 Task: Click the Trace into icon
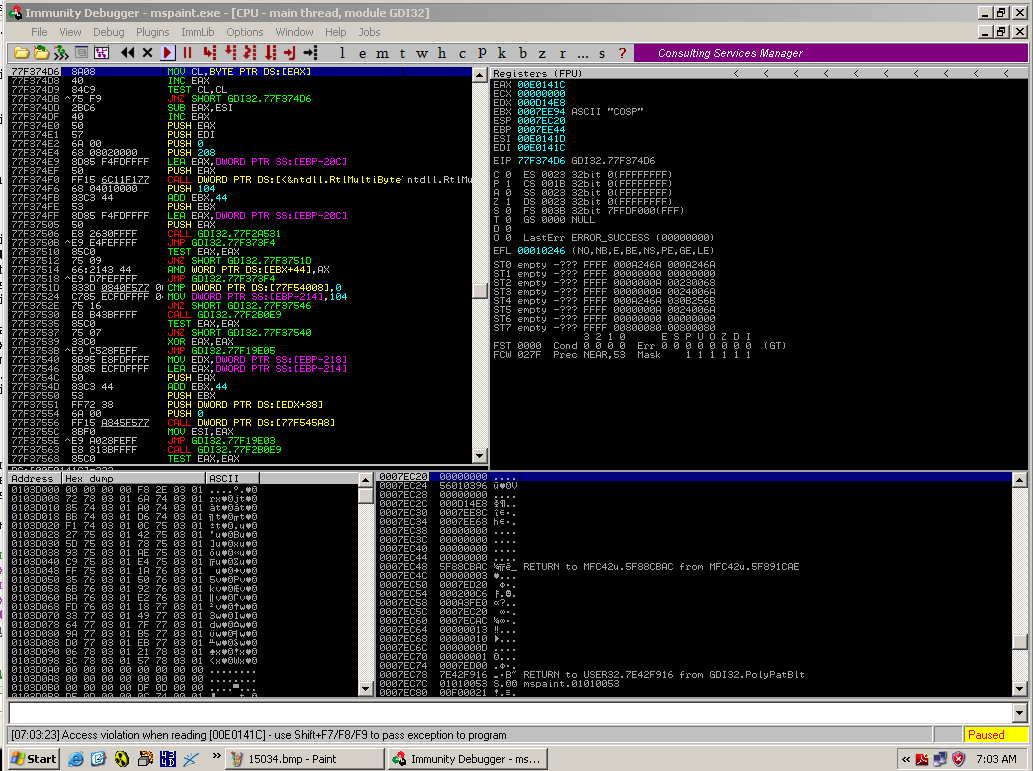pyautogui.click(x=250, y=53)
